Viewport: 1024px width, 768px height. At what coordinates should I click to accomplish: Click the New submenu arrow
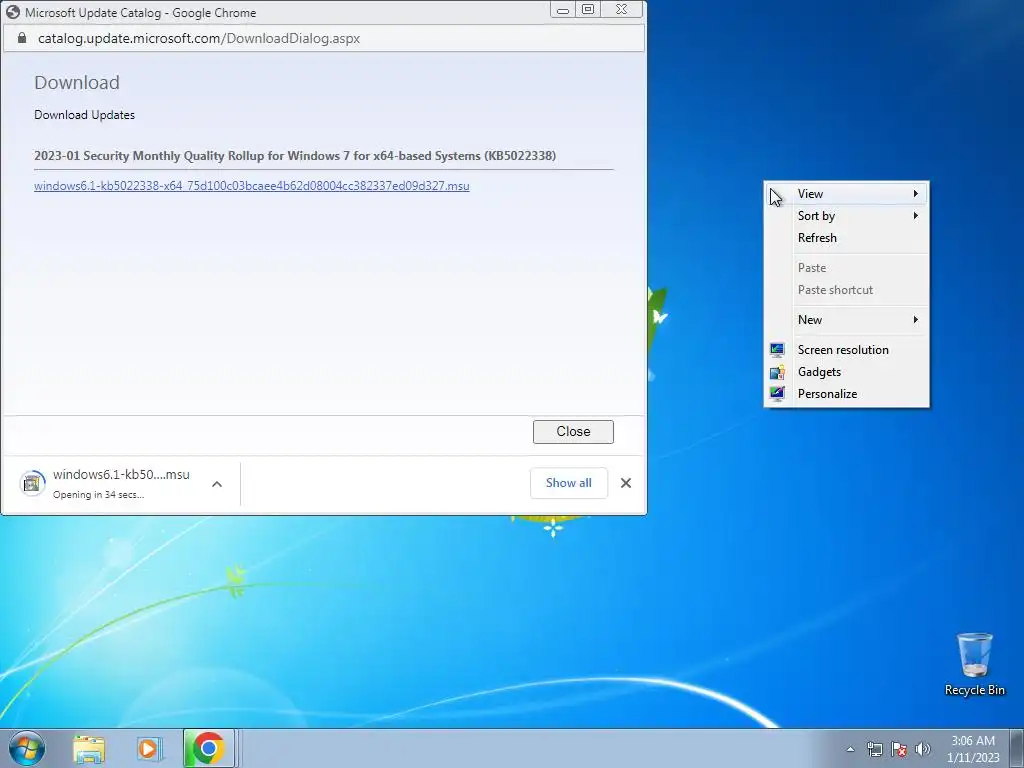(x=916, y=319)
